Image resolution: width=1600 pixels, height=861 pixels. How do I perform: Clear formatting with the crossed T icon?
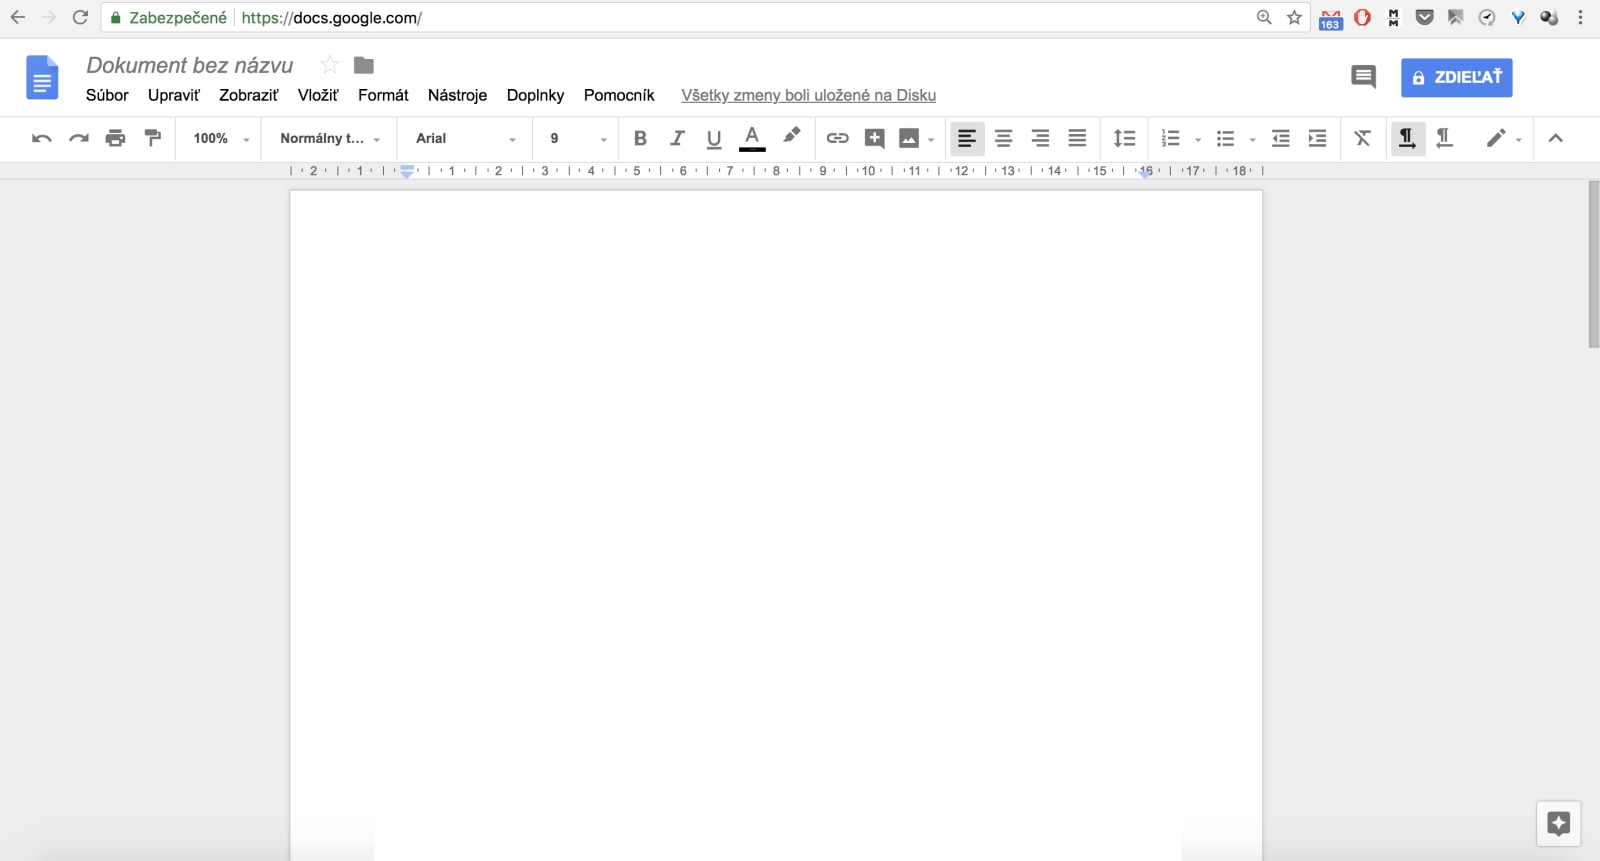[1363, 139]
